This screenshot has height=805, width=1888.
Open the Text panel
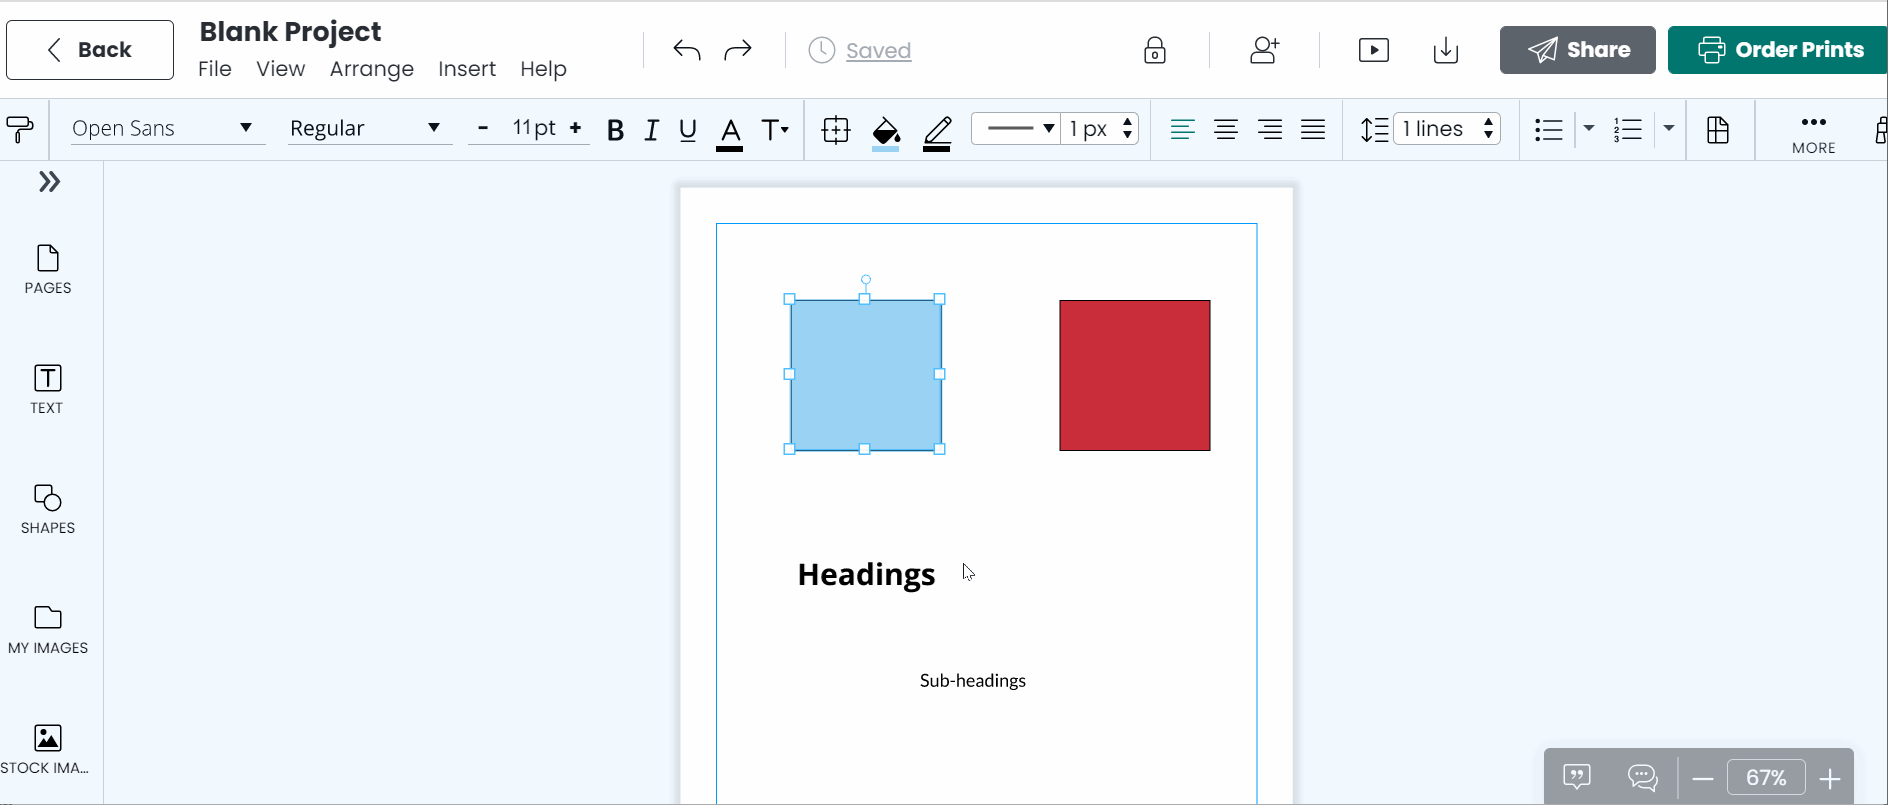[47, 390]
